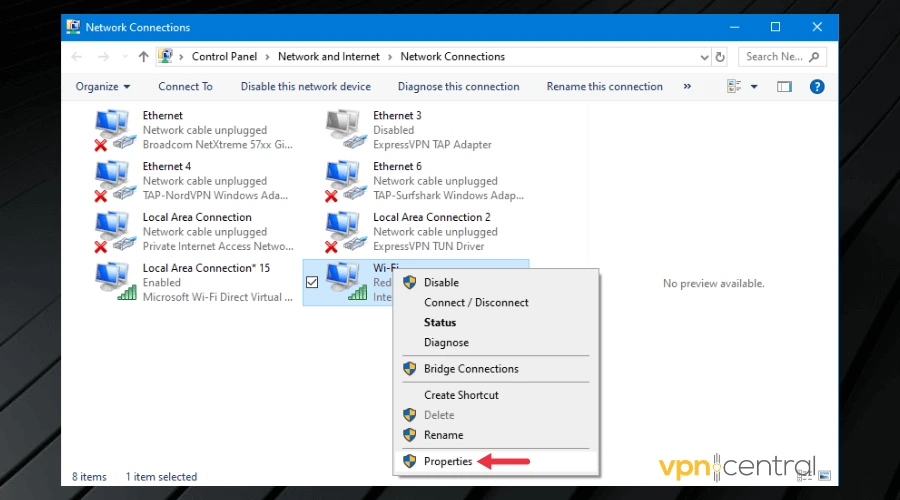Image resolution: width=900 pixels, height=500 pixels.
Task: Select the Ethernet 3 ExpressVPN TAP adapter icon
Action: click(x=346, y=130)
